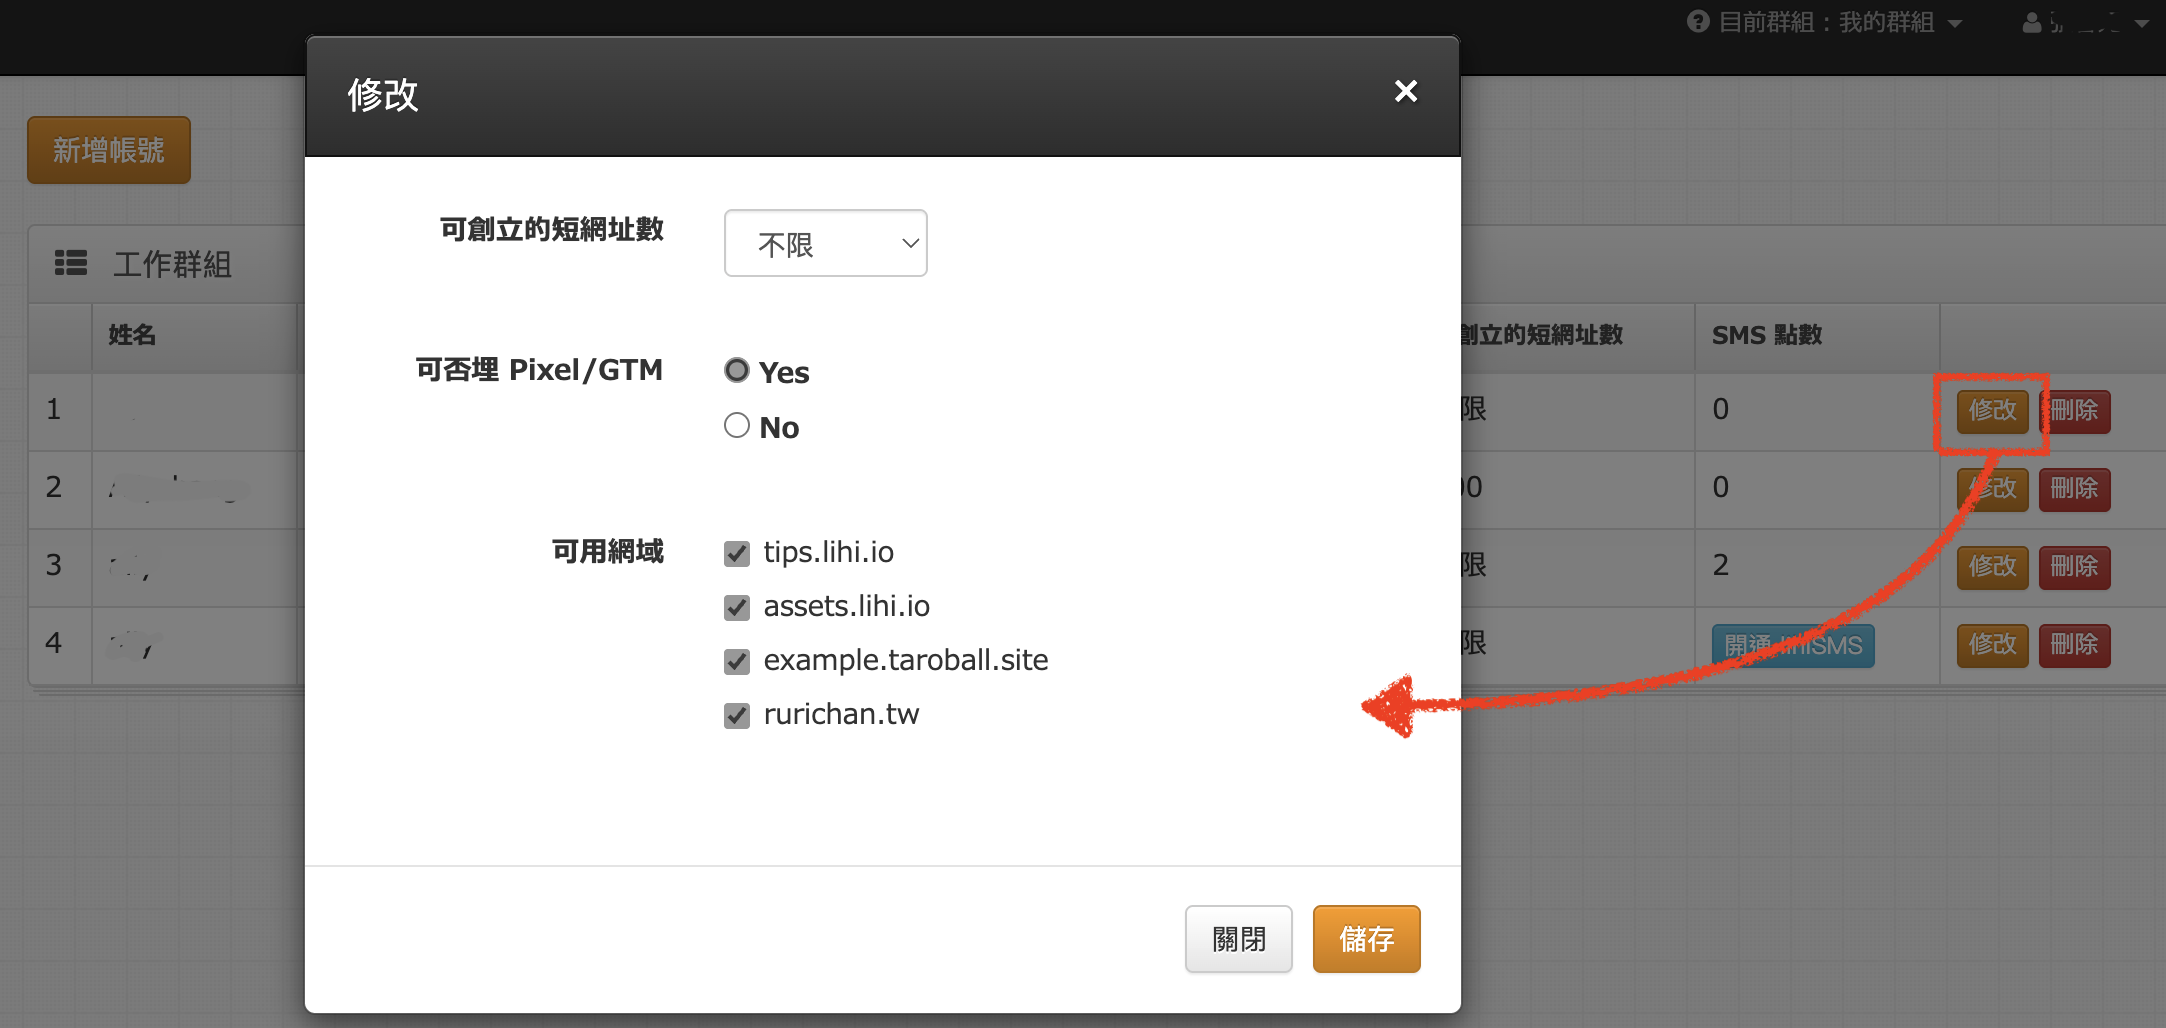Click the help question mark icon
Image resolution: width=2166 pixels, height=1028 pixels.
coord(1697,21)
